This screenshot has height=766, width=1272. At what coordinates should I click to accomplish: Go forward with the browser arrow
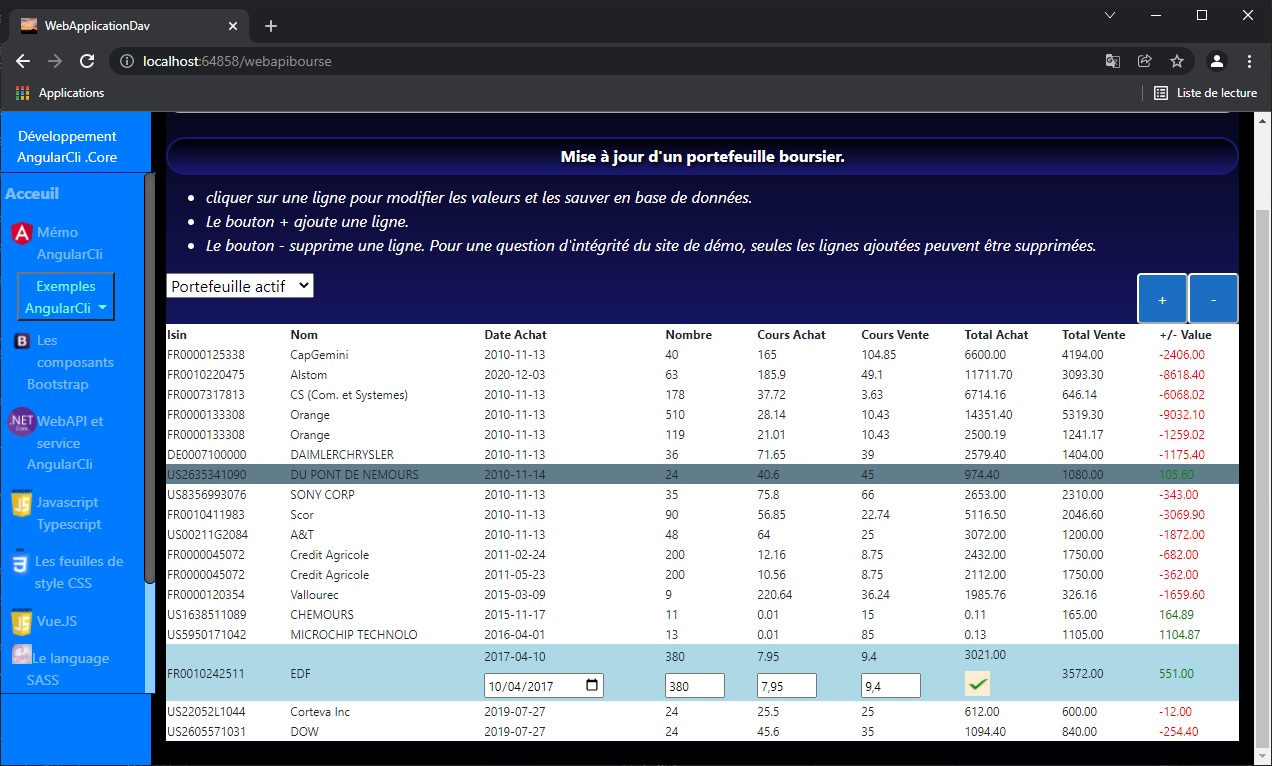point(55,61)
